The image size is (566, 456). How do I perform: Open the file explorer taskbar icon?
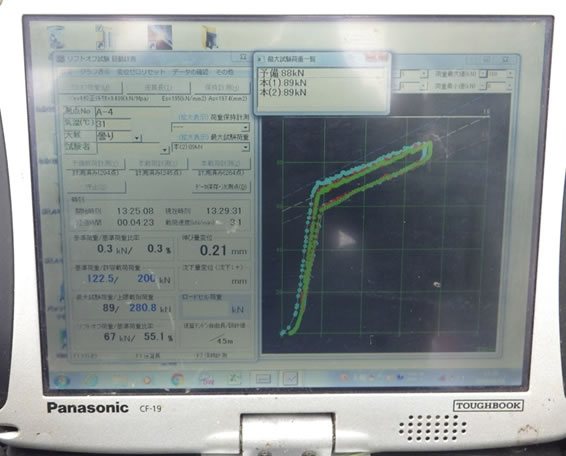pos(119,380)
